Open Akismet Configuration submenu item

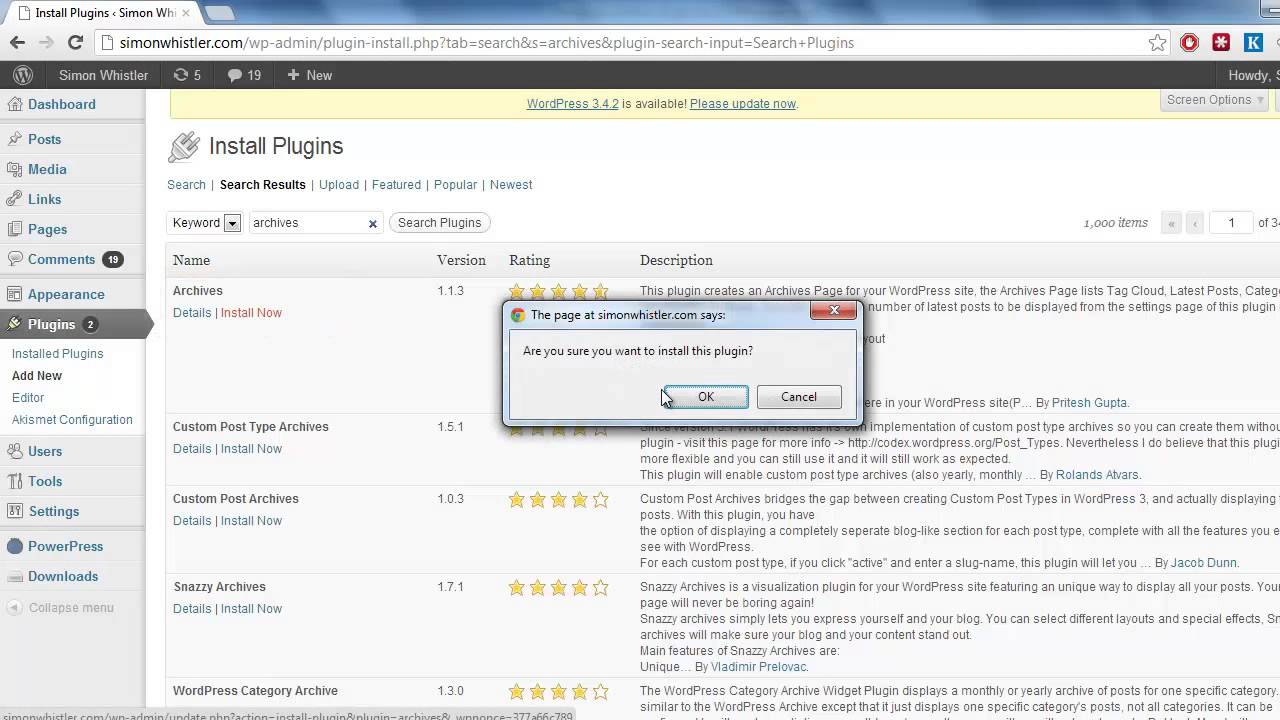pyautogui.click(x=72, y=419)
